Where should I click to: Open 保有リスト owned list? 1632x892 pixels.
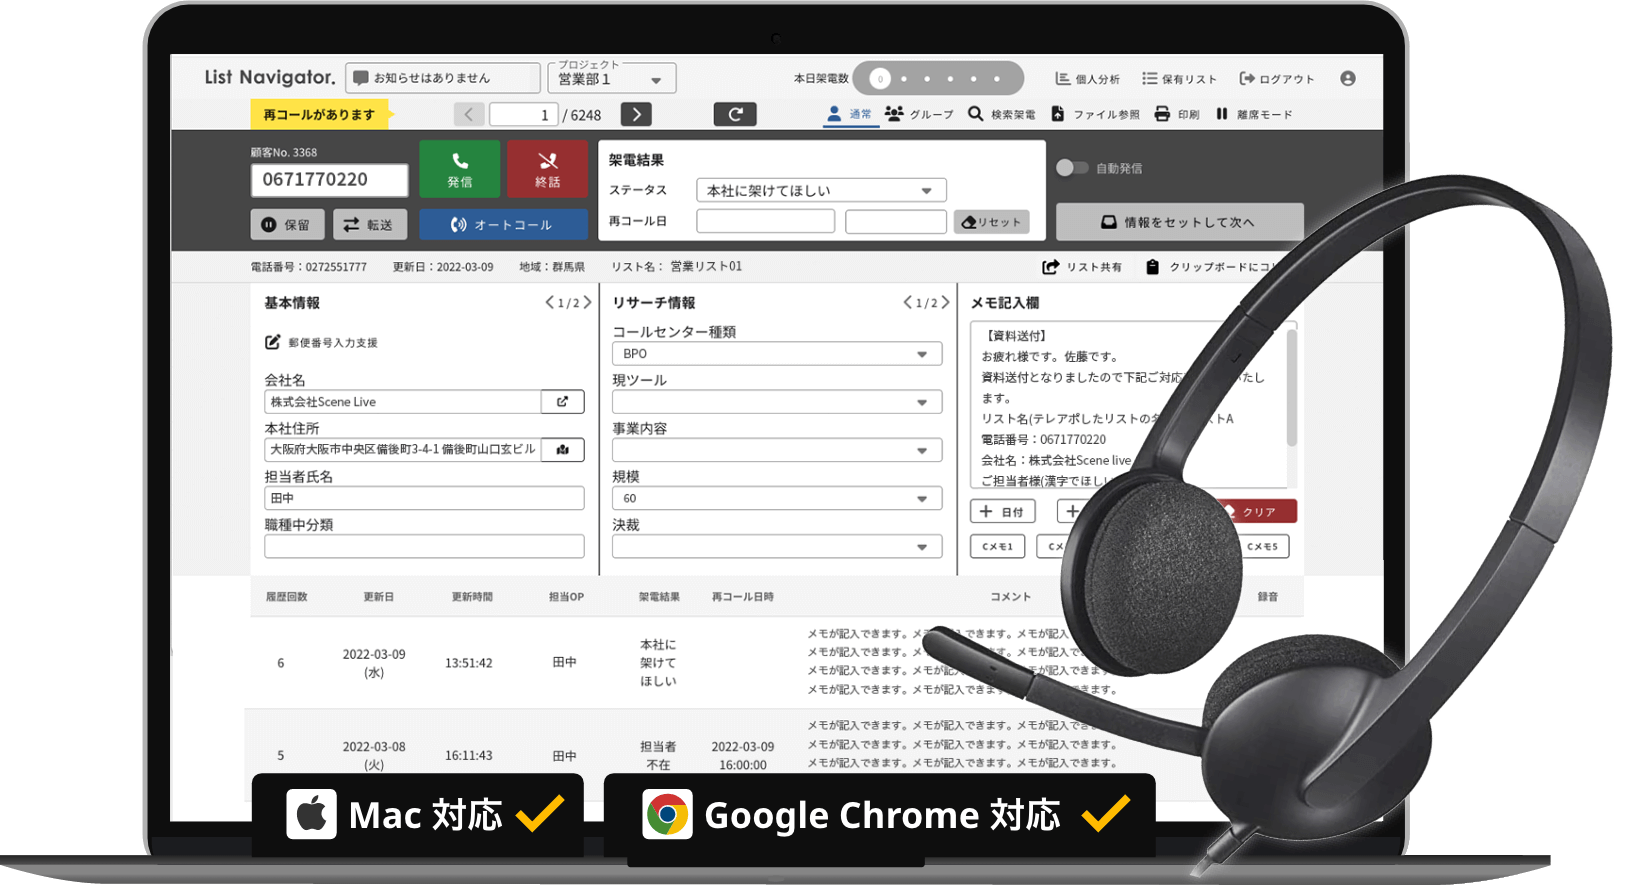tap(1180, 79)
